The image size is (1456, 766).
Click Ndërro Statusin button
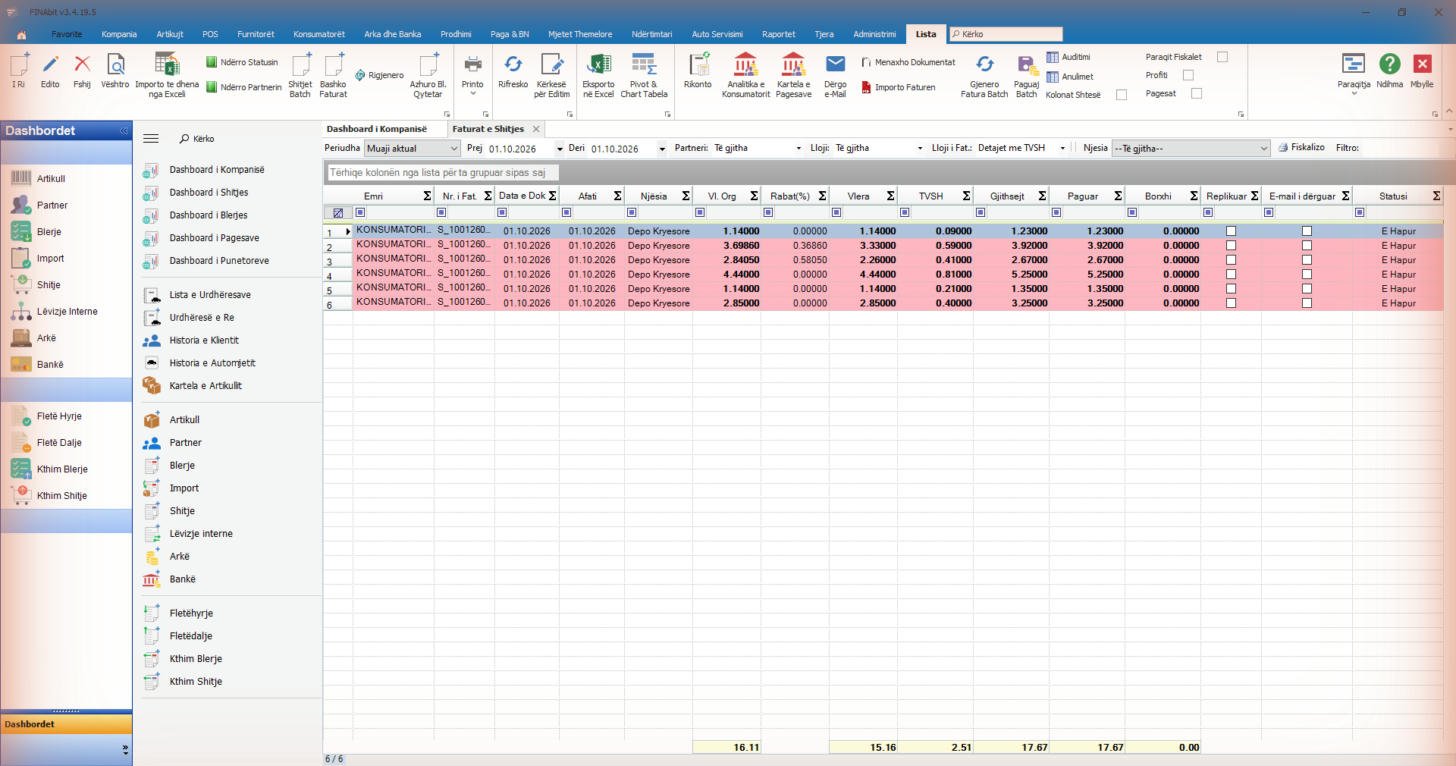[x=242, y=62]
